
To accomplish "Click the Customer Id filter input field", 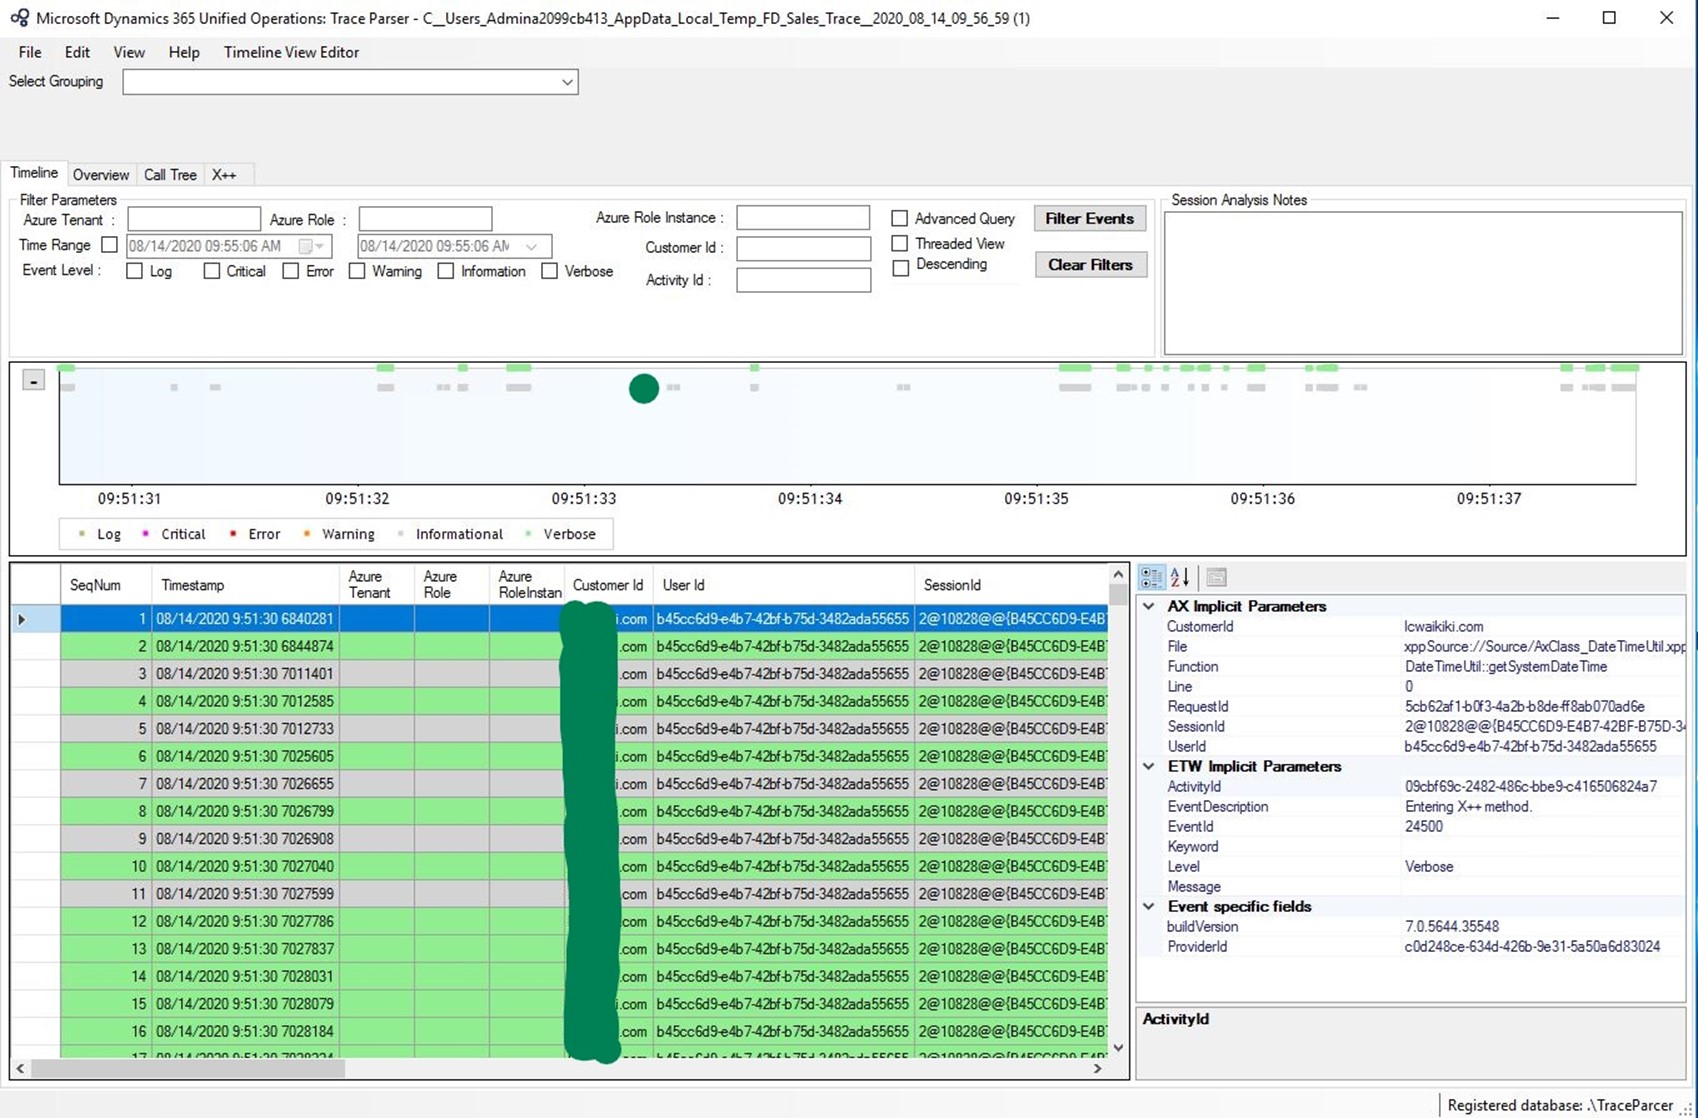I will click(x=803, y=248).
